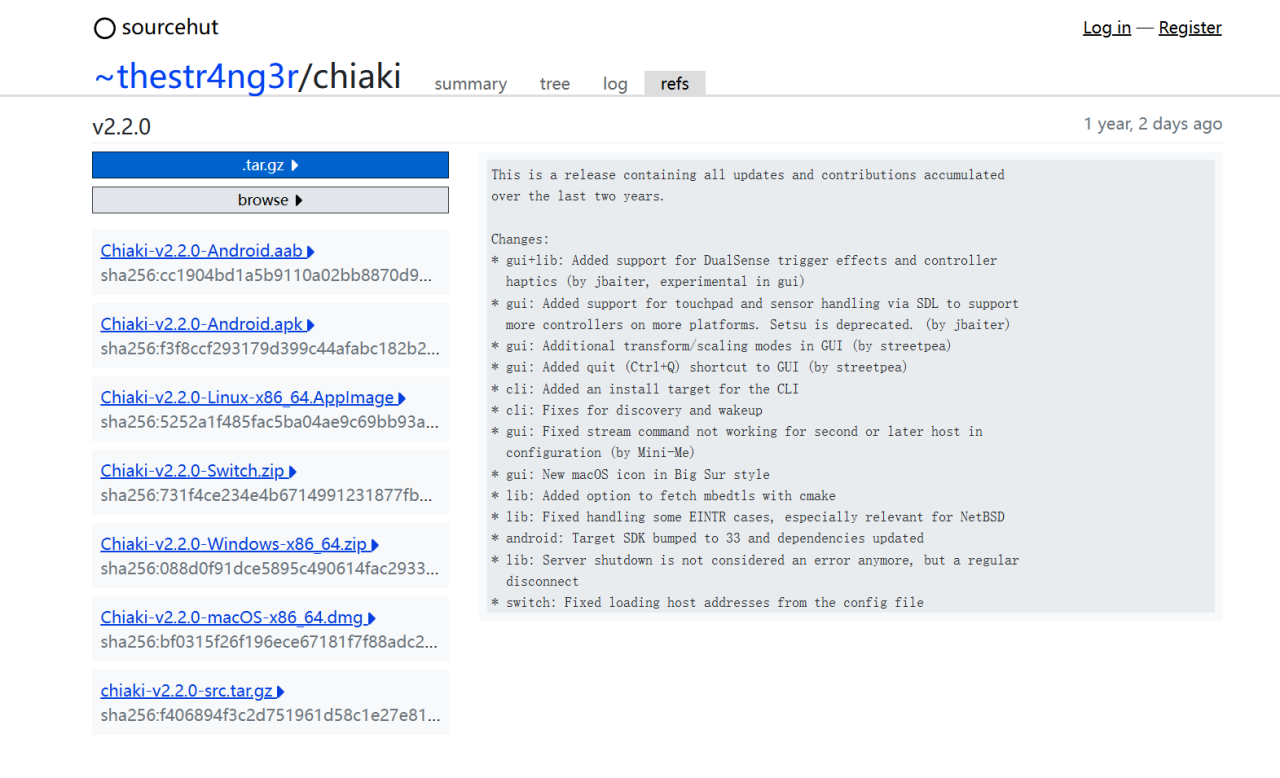Click the "1 year, 2 days ago" timestamp
1280x778 pixels.
pyautogui.click(x=1153, y=124)
